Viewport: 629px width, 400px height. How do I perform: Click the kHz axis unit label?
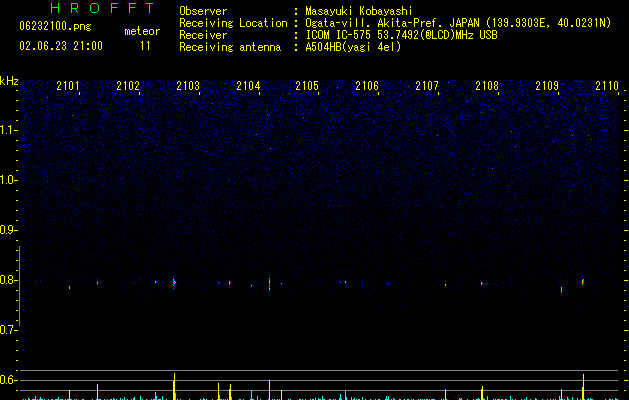[x=9, y=81]
